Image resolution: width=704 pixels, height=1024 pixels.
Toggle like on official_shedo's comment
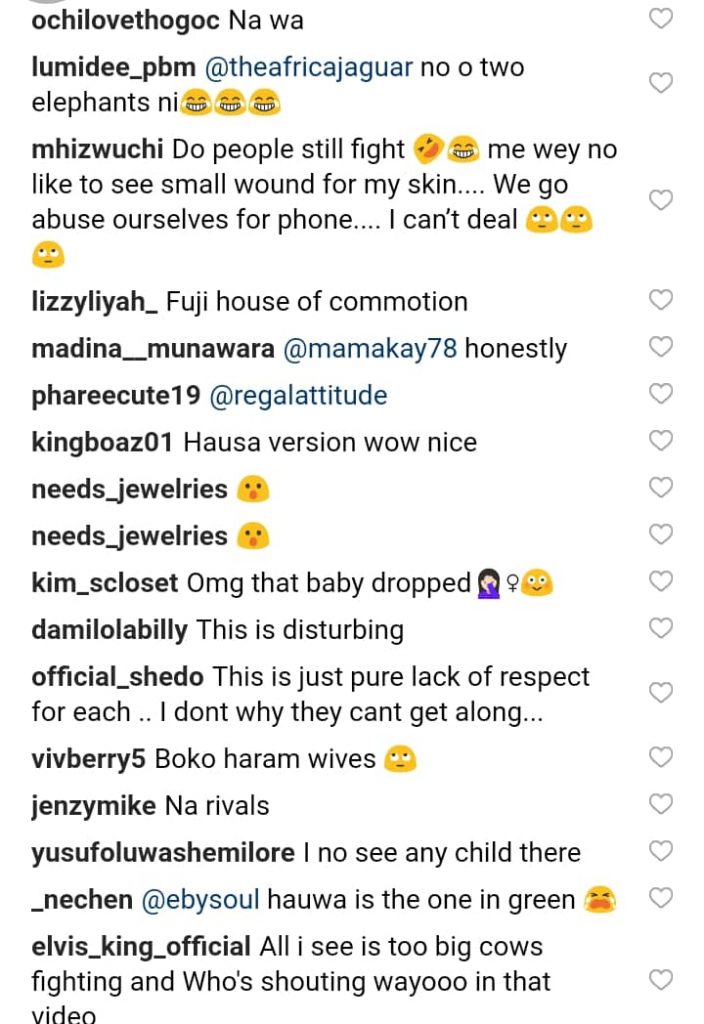661,692
